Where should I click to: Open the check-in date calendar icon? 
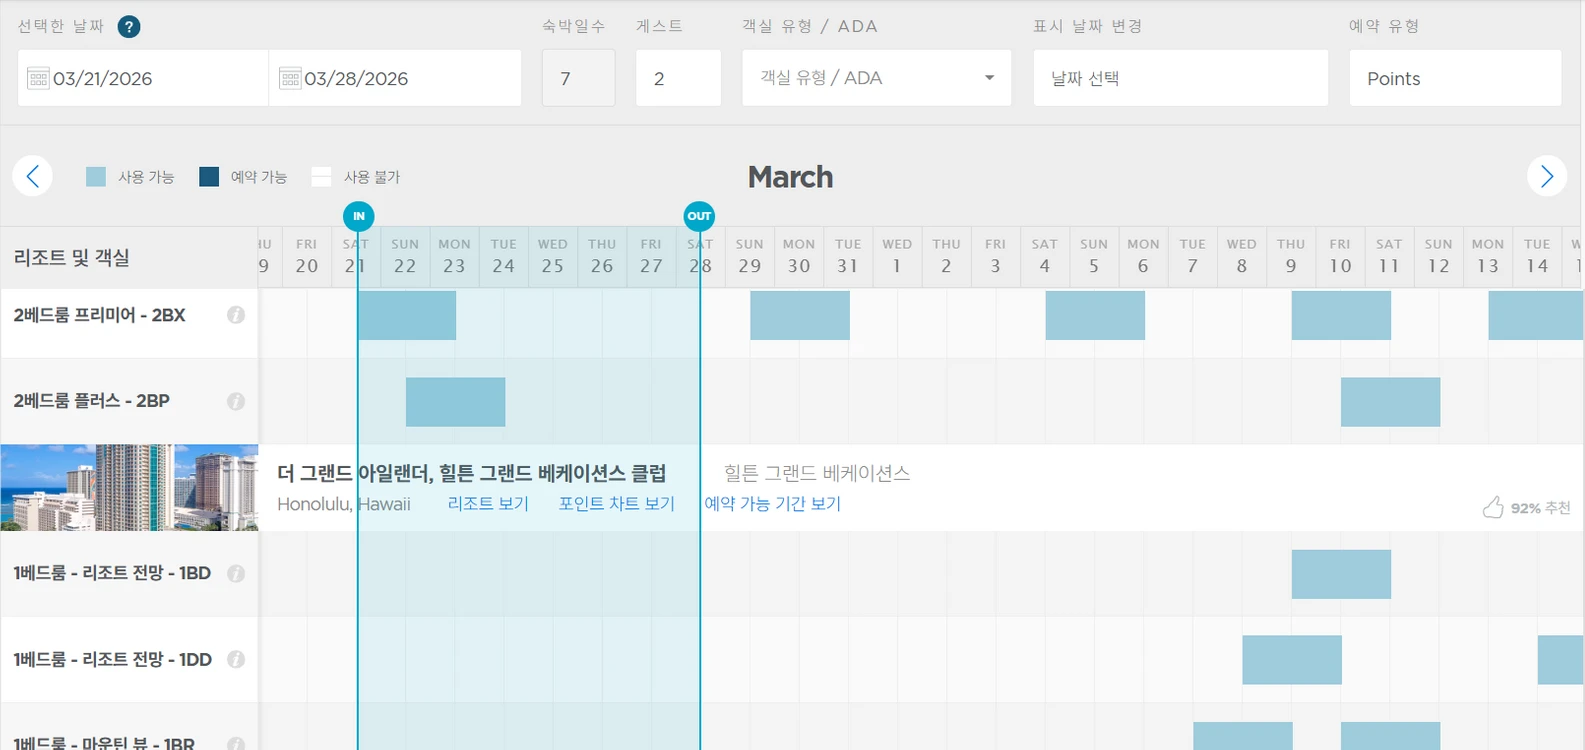38,78
